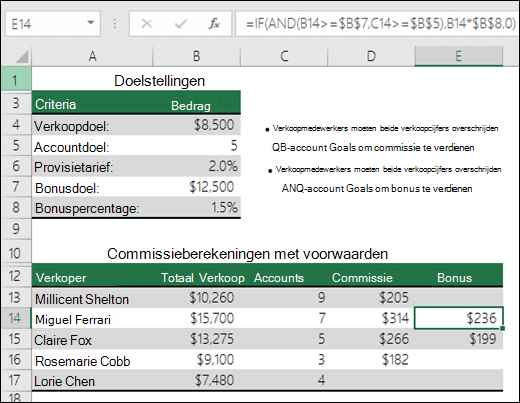Select the $199 bonus cell
Viewport: 520px width, 403px height.
coord(459,339)
